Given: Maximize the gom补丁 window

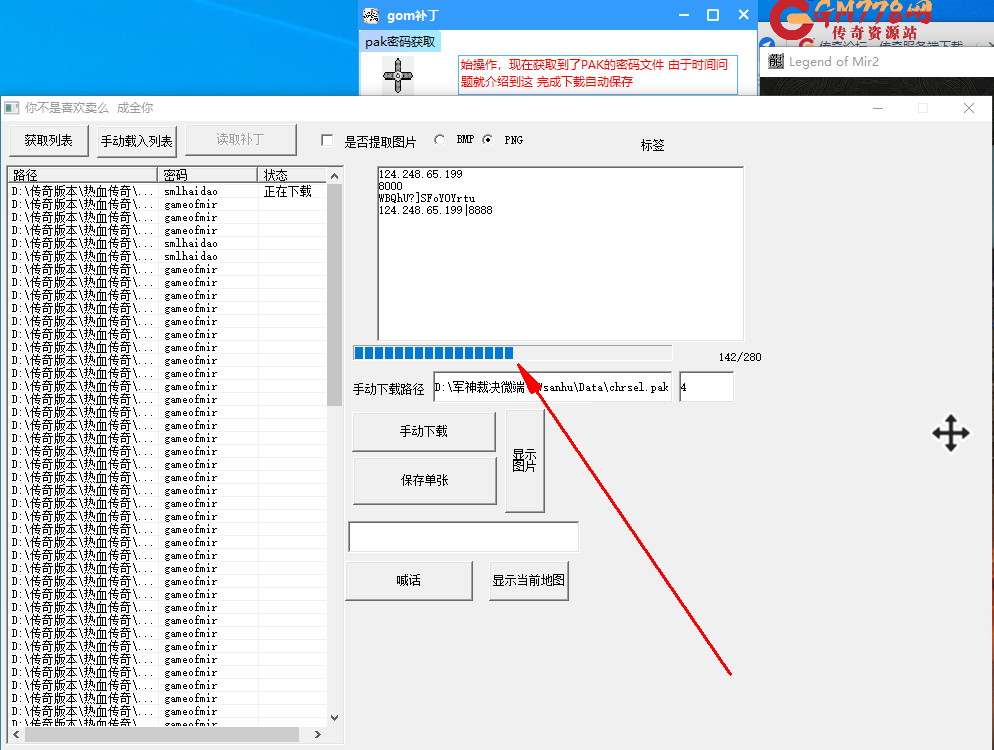Looking at the screenshot, I should [713, 15].
